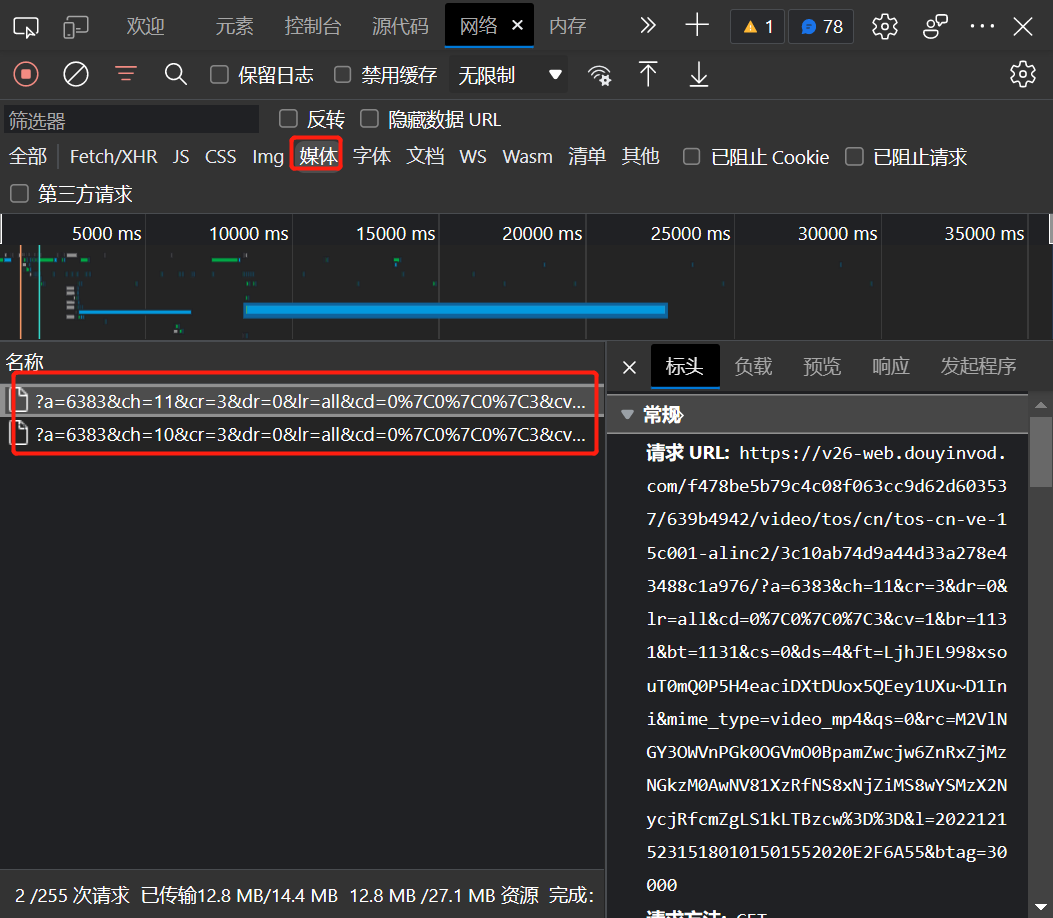The height and width of the screenshot is (918, 1053).
Task: Open the network search magnifier
Action: (176, 74)
